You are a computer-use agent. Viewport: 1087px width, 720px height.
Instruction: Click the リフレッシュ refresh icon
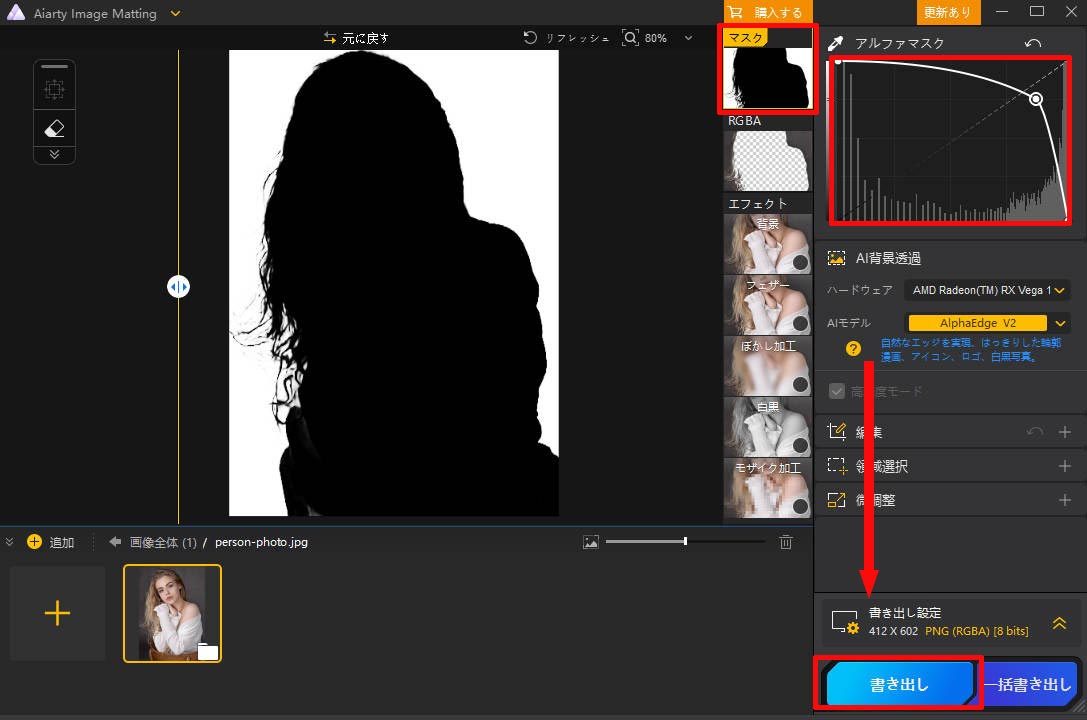coord(530,37)
